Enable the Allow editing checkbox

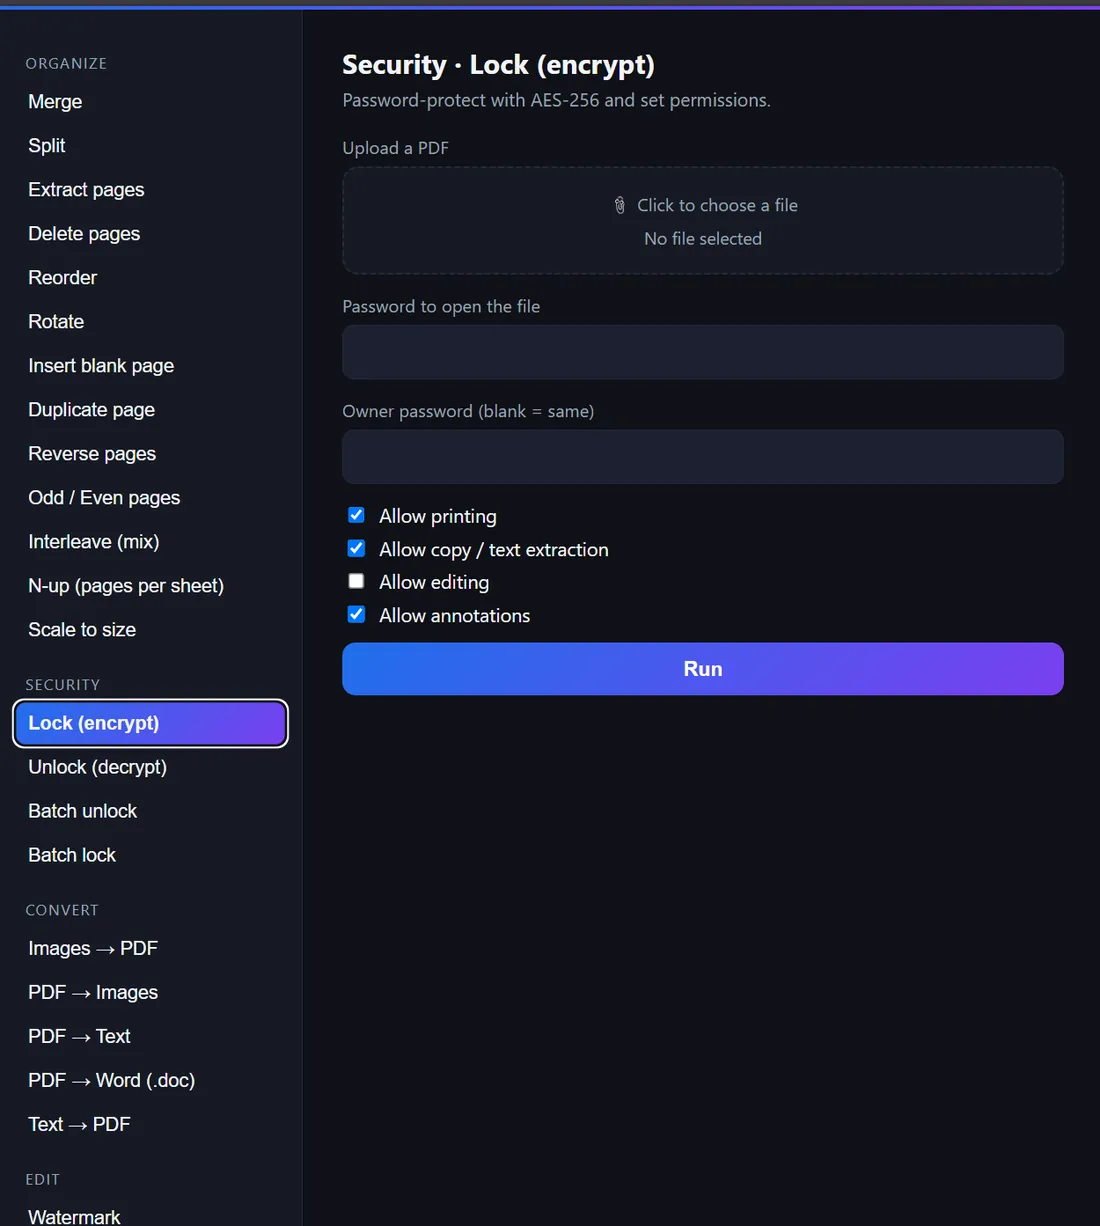pyautogui.click(x=356, y=581)
